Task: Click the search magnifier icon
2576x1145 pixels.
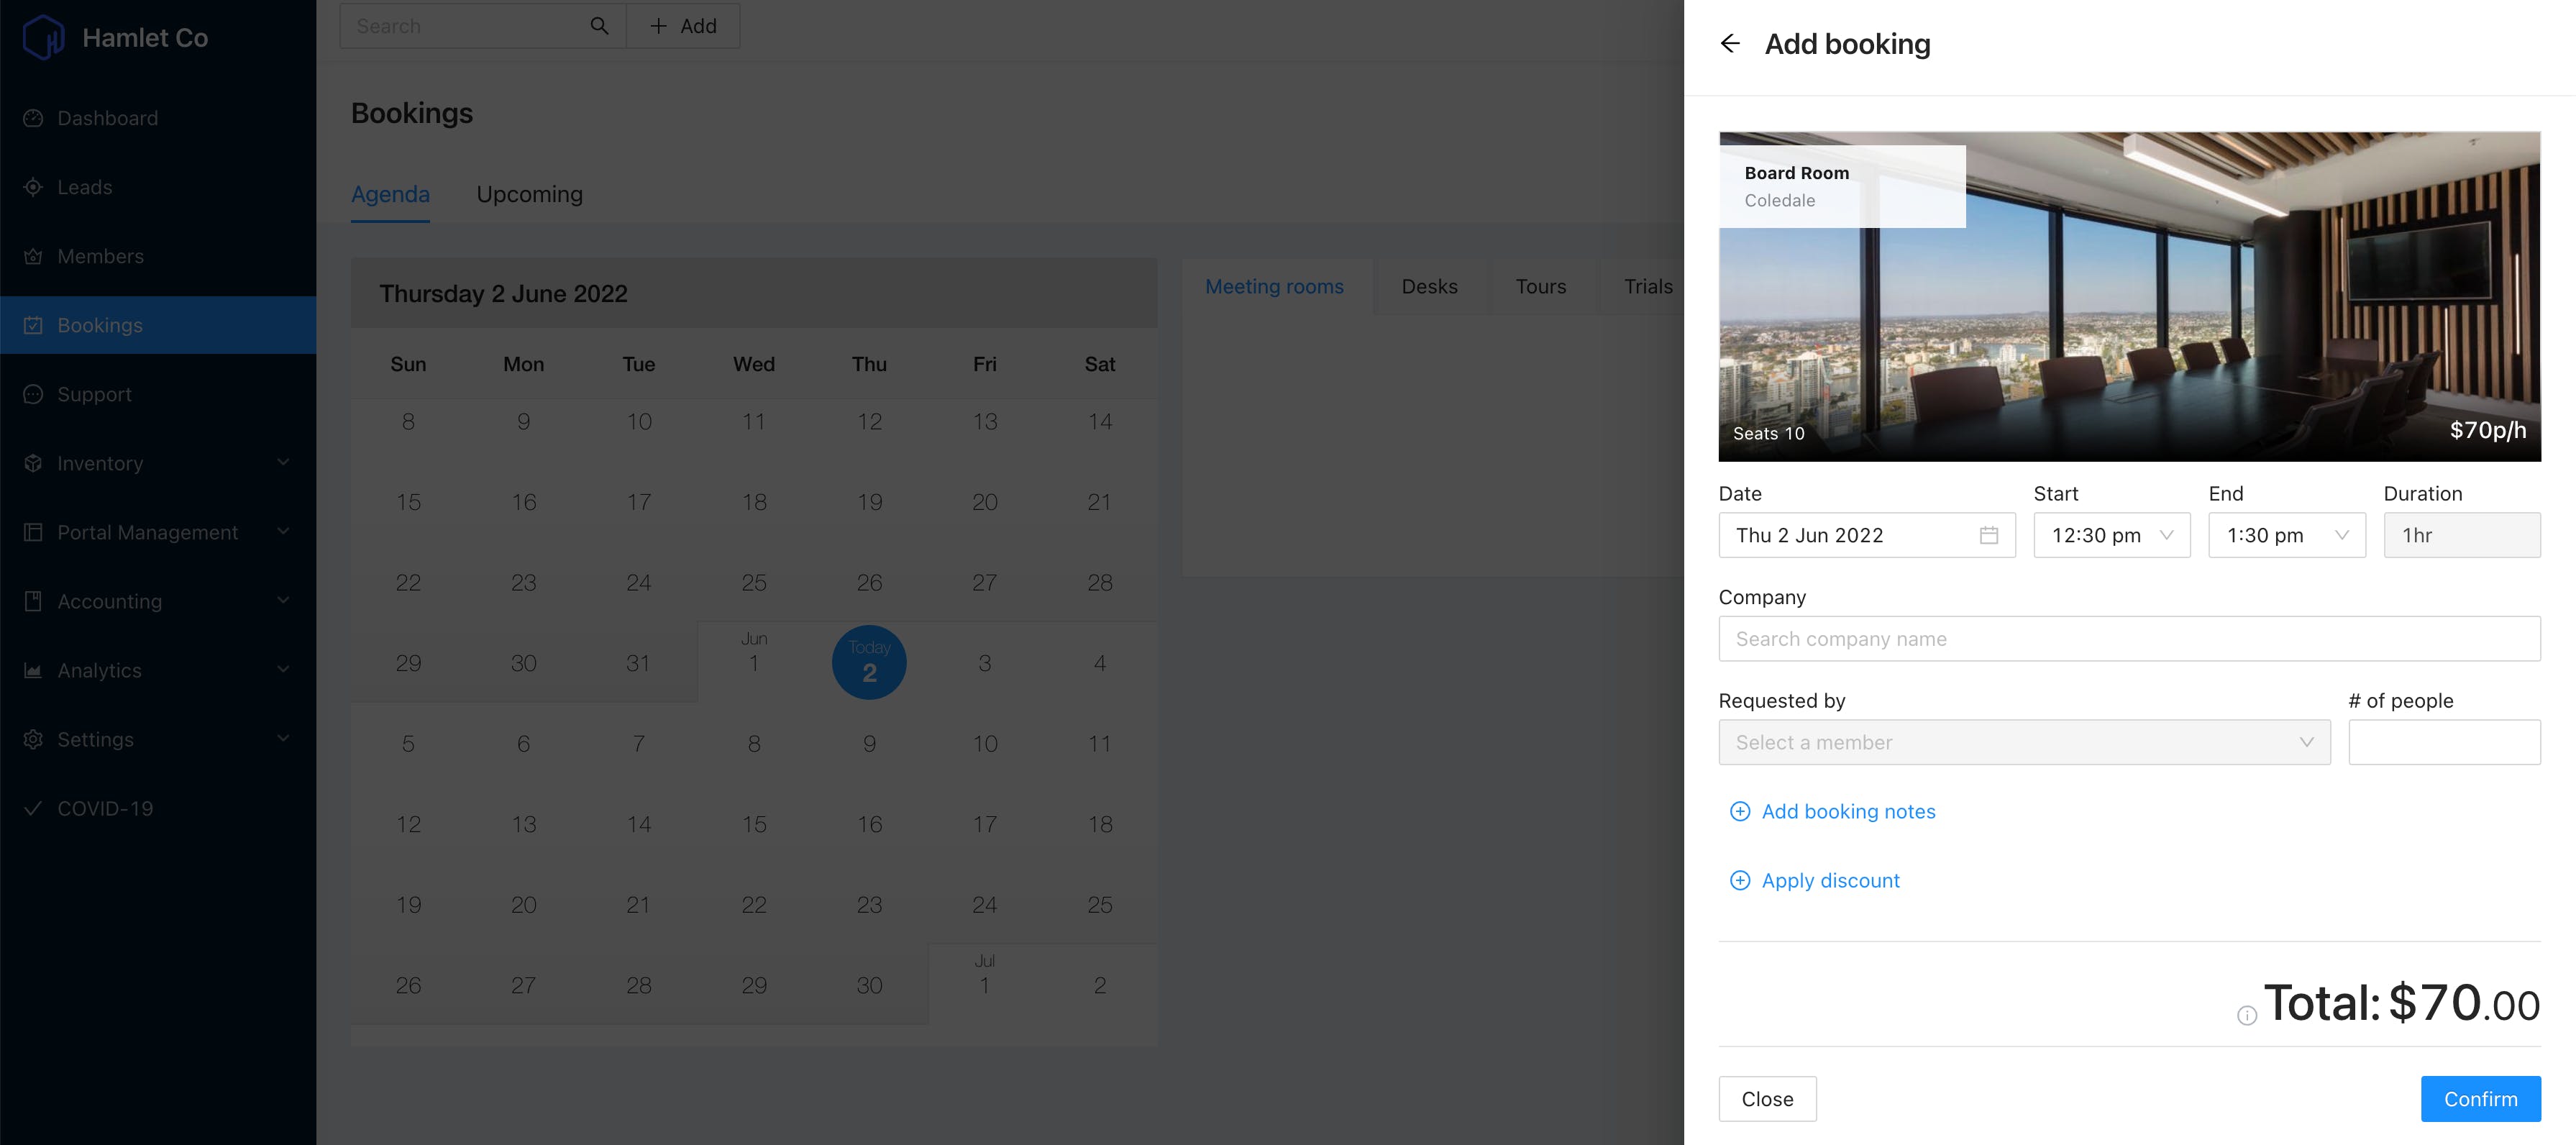Action: pyautogui.click(x=599, y=26)
